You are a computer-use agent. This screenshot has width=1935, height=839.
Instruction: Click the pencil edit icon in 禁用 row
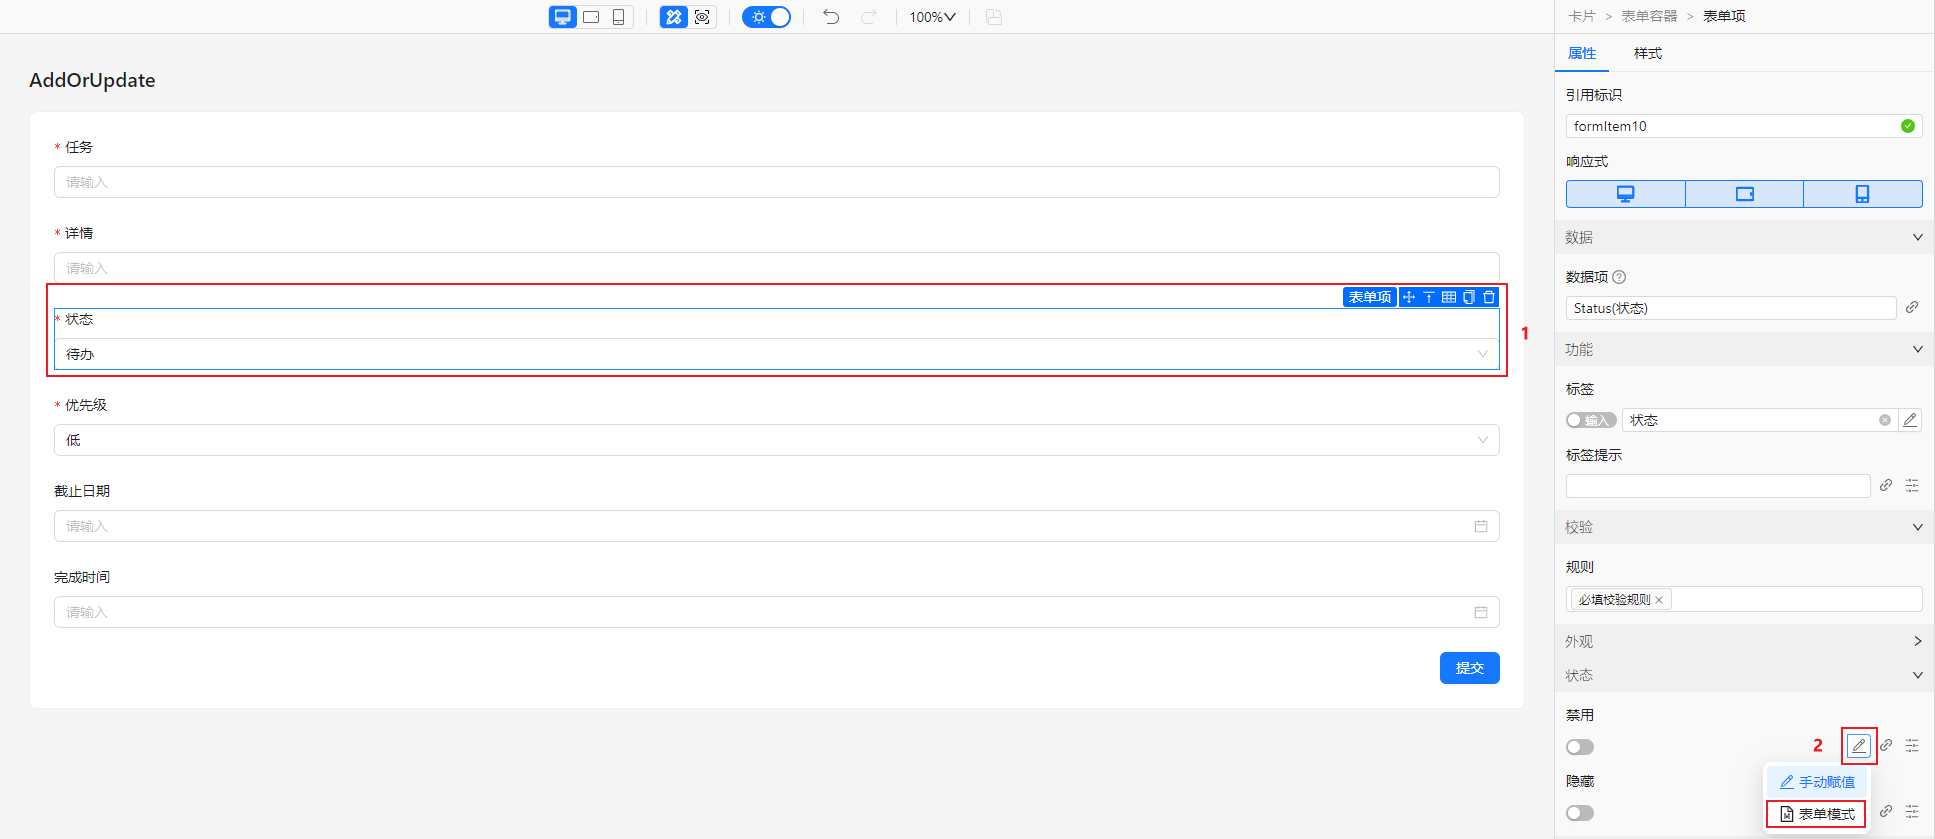1858,746
